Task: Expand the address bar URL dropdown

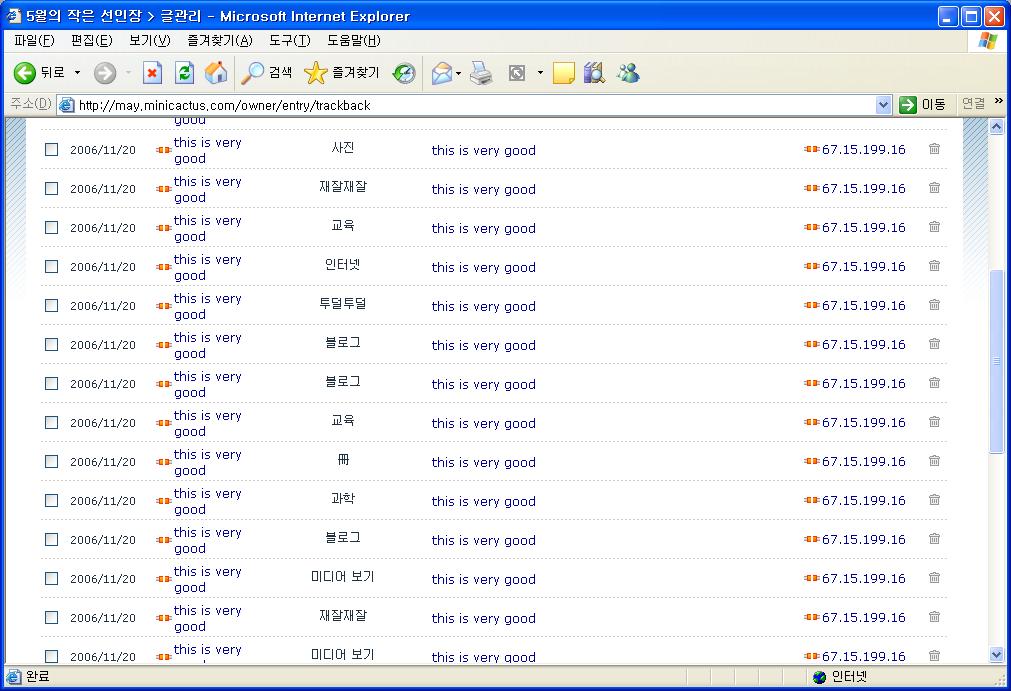Action: point(883,105)
